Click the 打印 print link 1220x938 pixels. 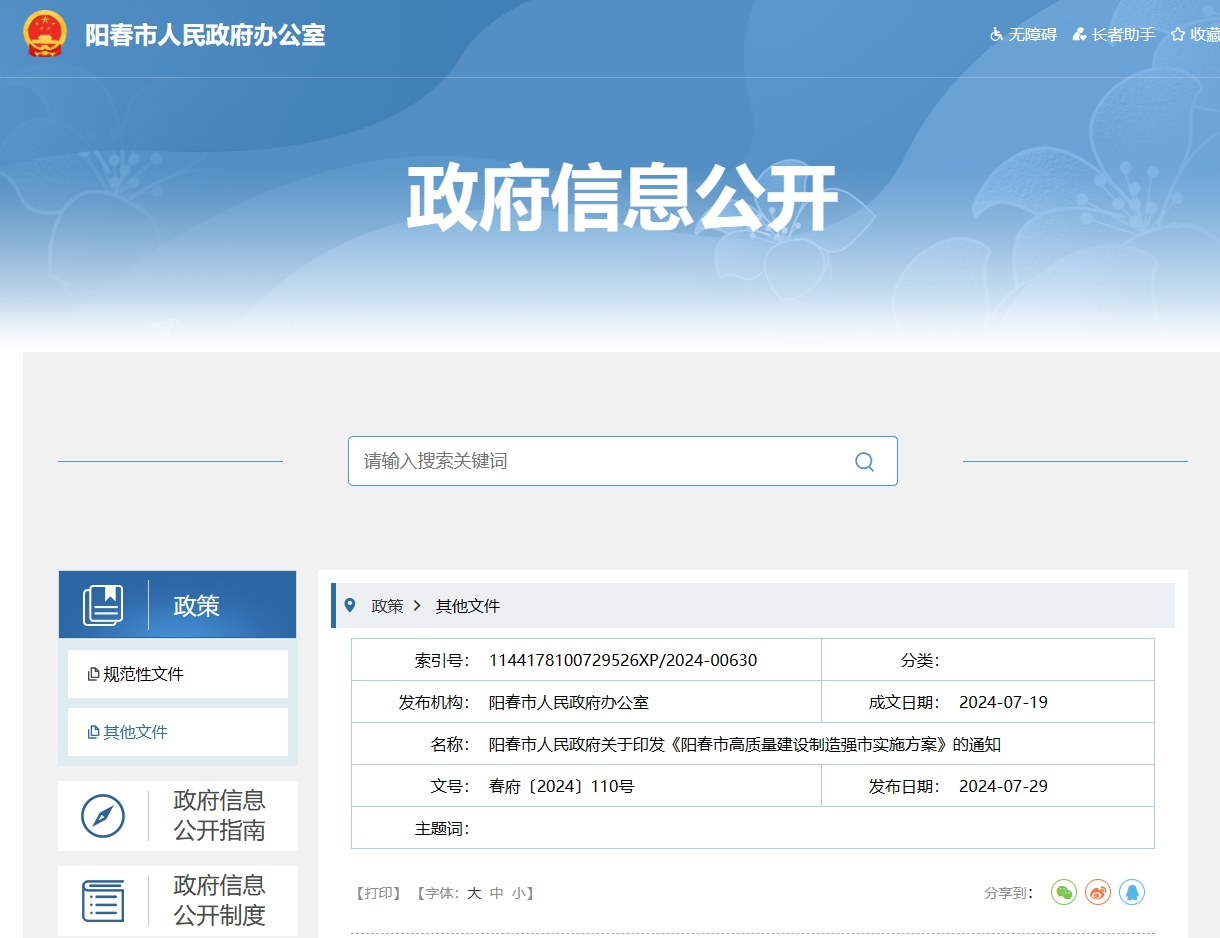(x=378, y=893)
